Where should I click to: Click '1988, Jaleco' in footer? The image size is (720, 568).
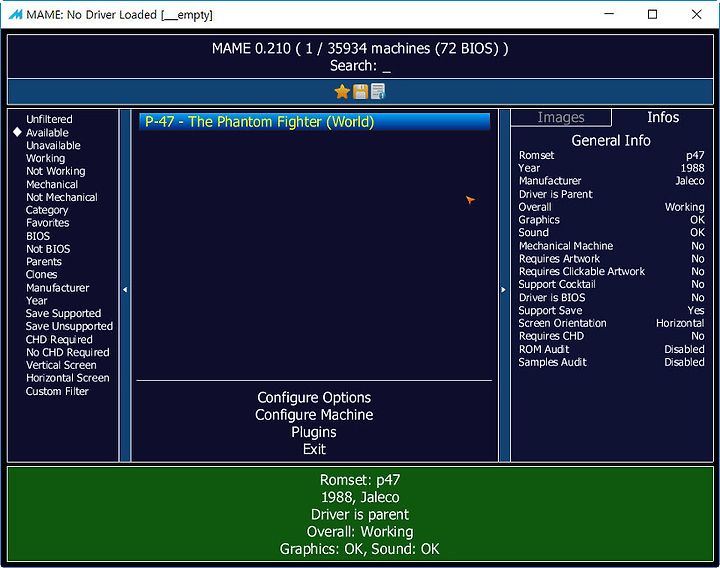(x=360, y=497)
